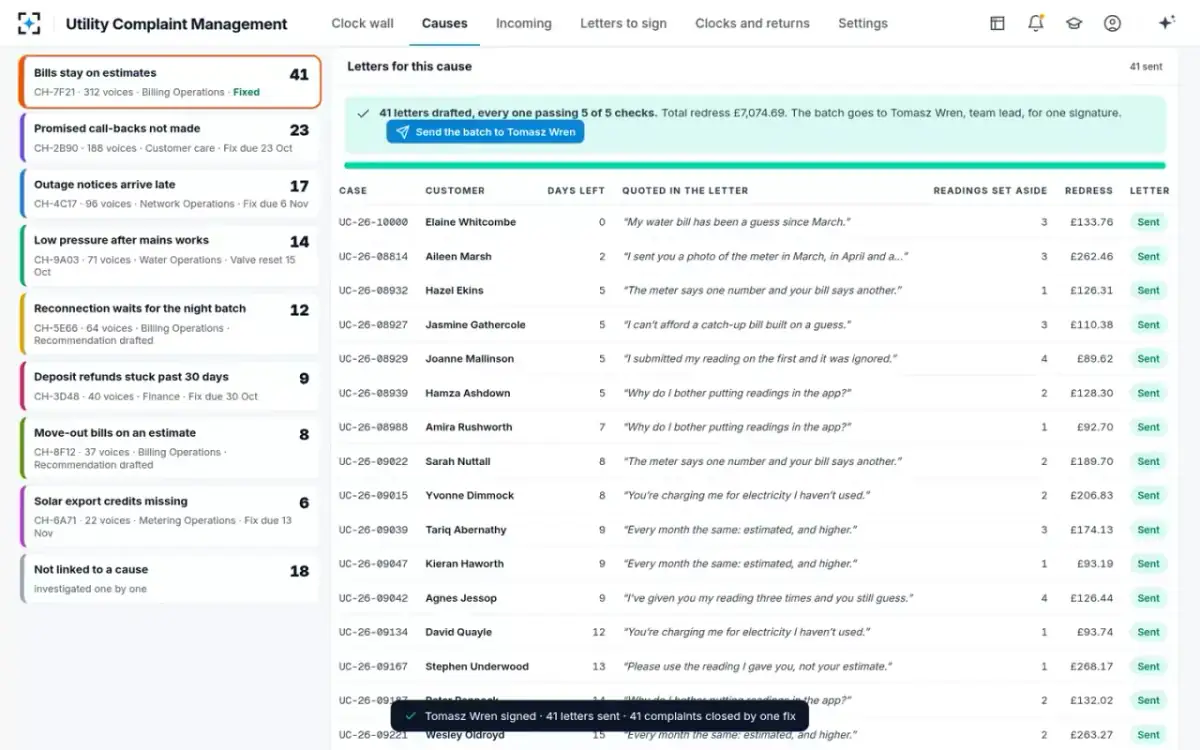This screenshot has width=1200, height=750.
Task: Click the Sent badge for Agnes Jessop
Action: click(x=1148, y=598)
